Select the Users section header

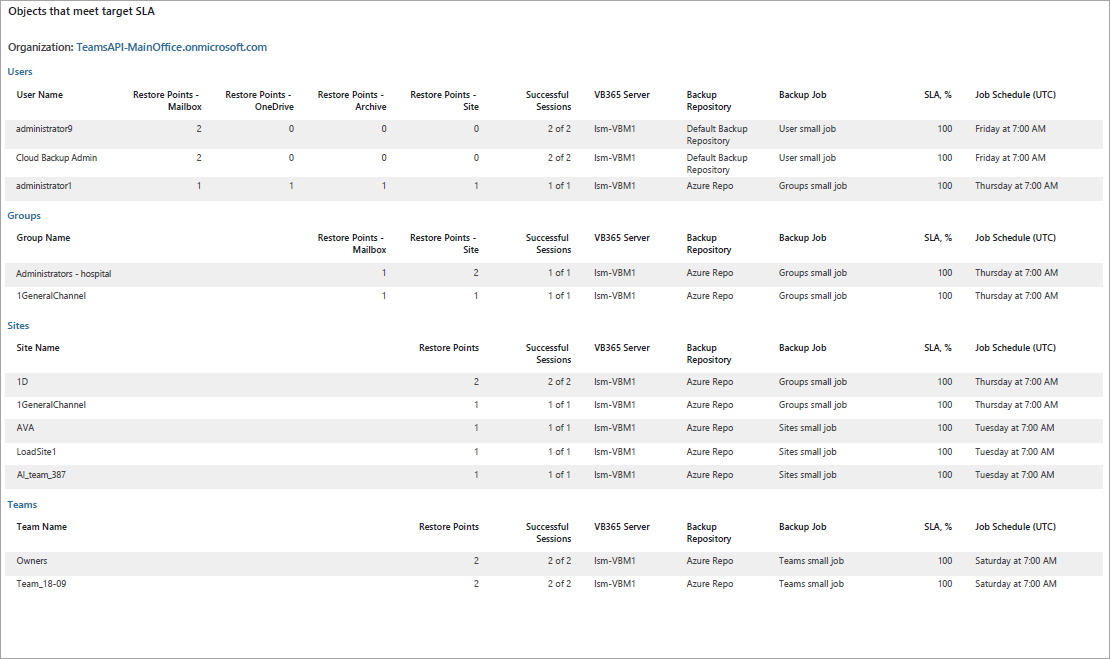(20, 71)
